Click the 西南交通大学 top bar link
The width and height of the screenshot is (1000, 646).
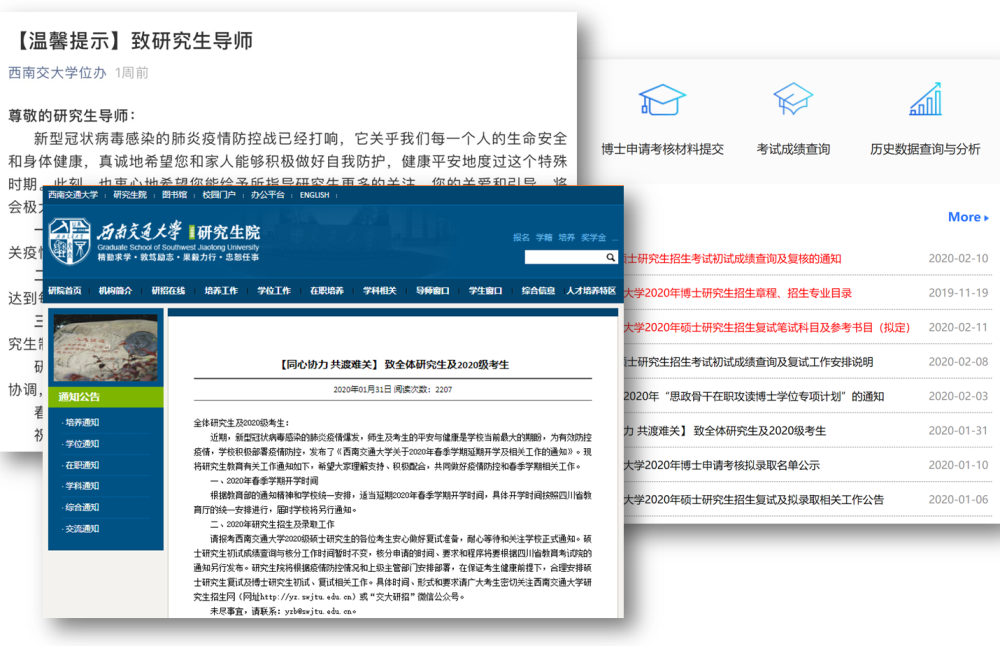73,195
